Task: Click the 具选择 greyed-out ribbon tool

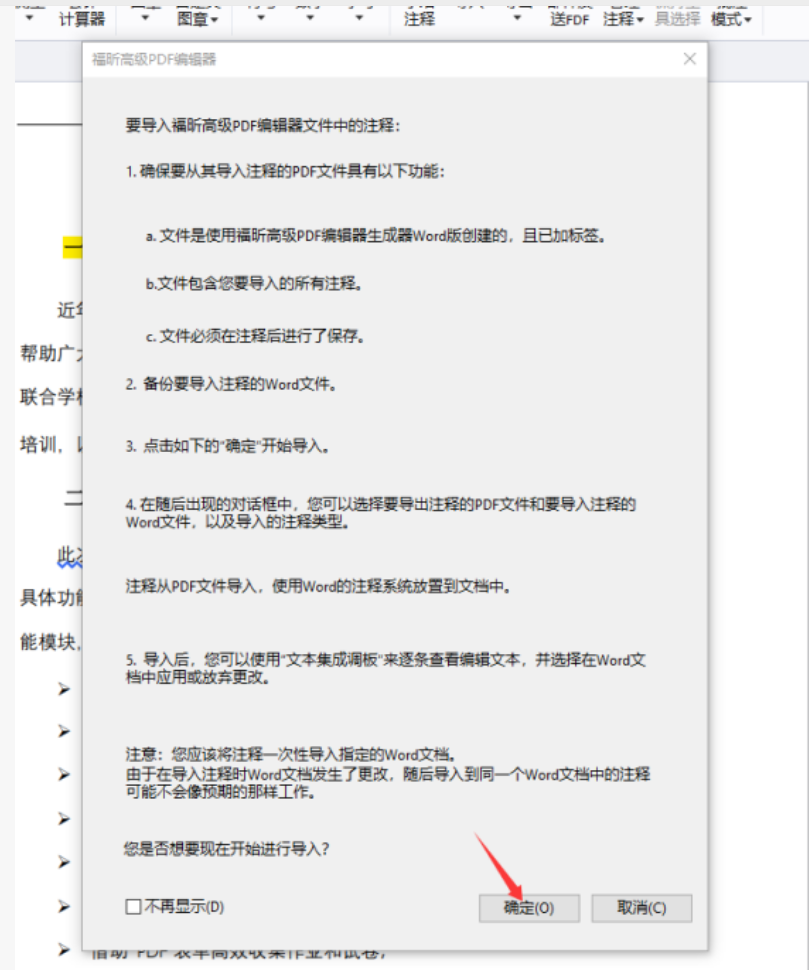Action: [677, 19]
